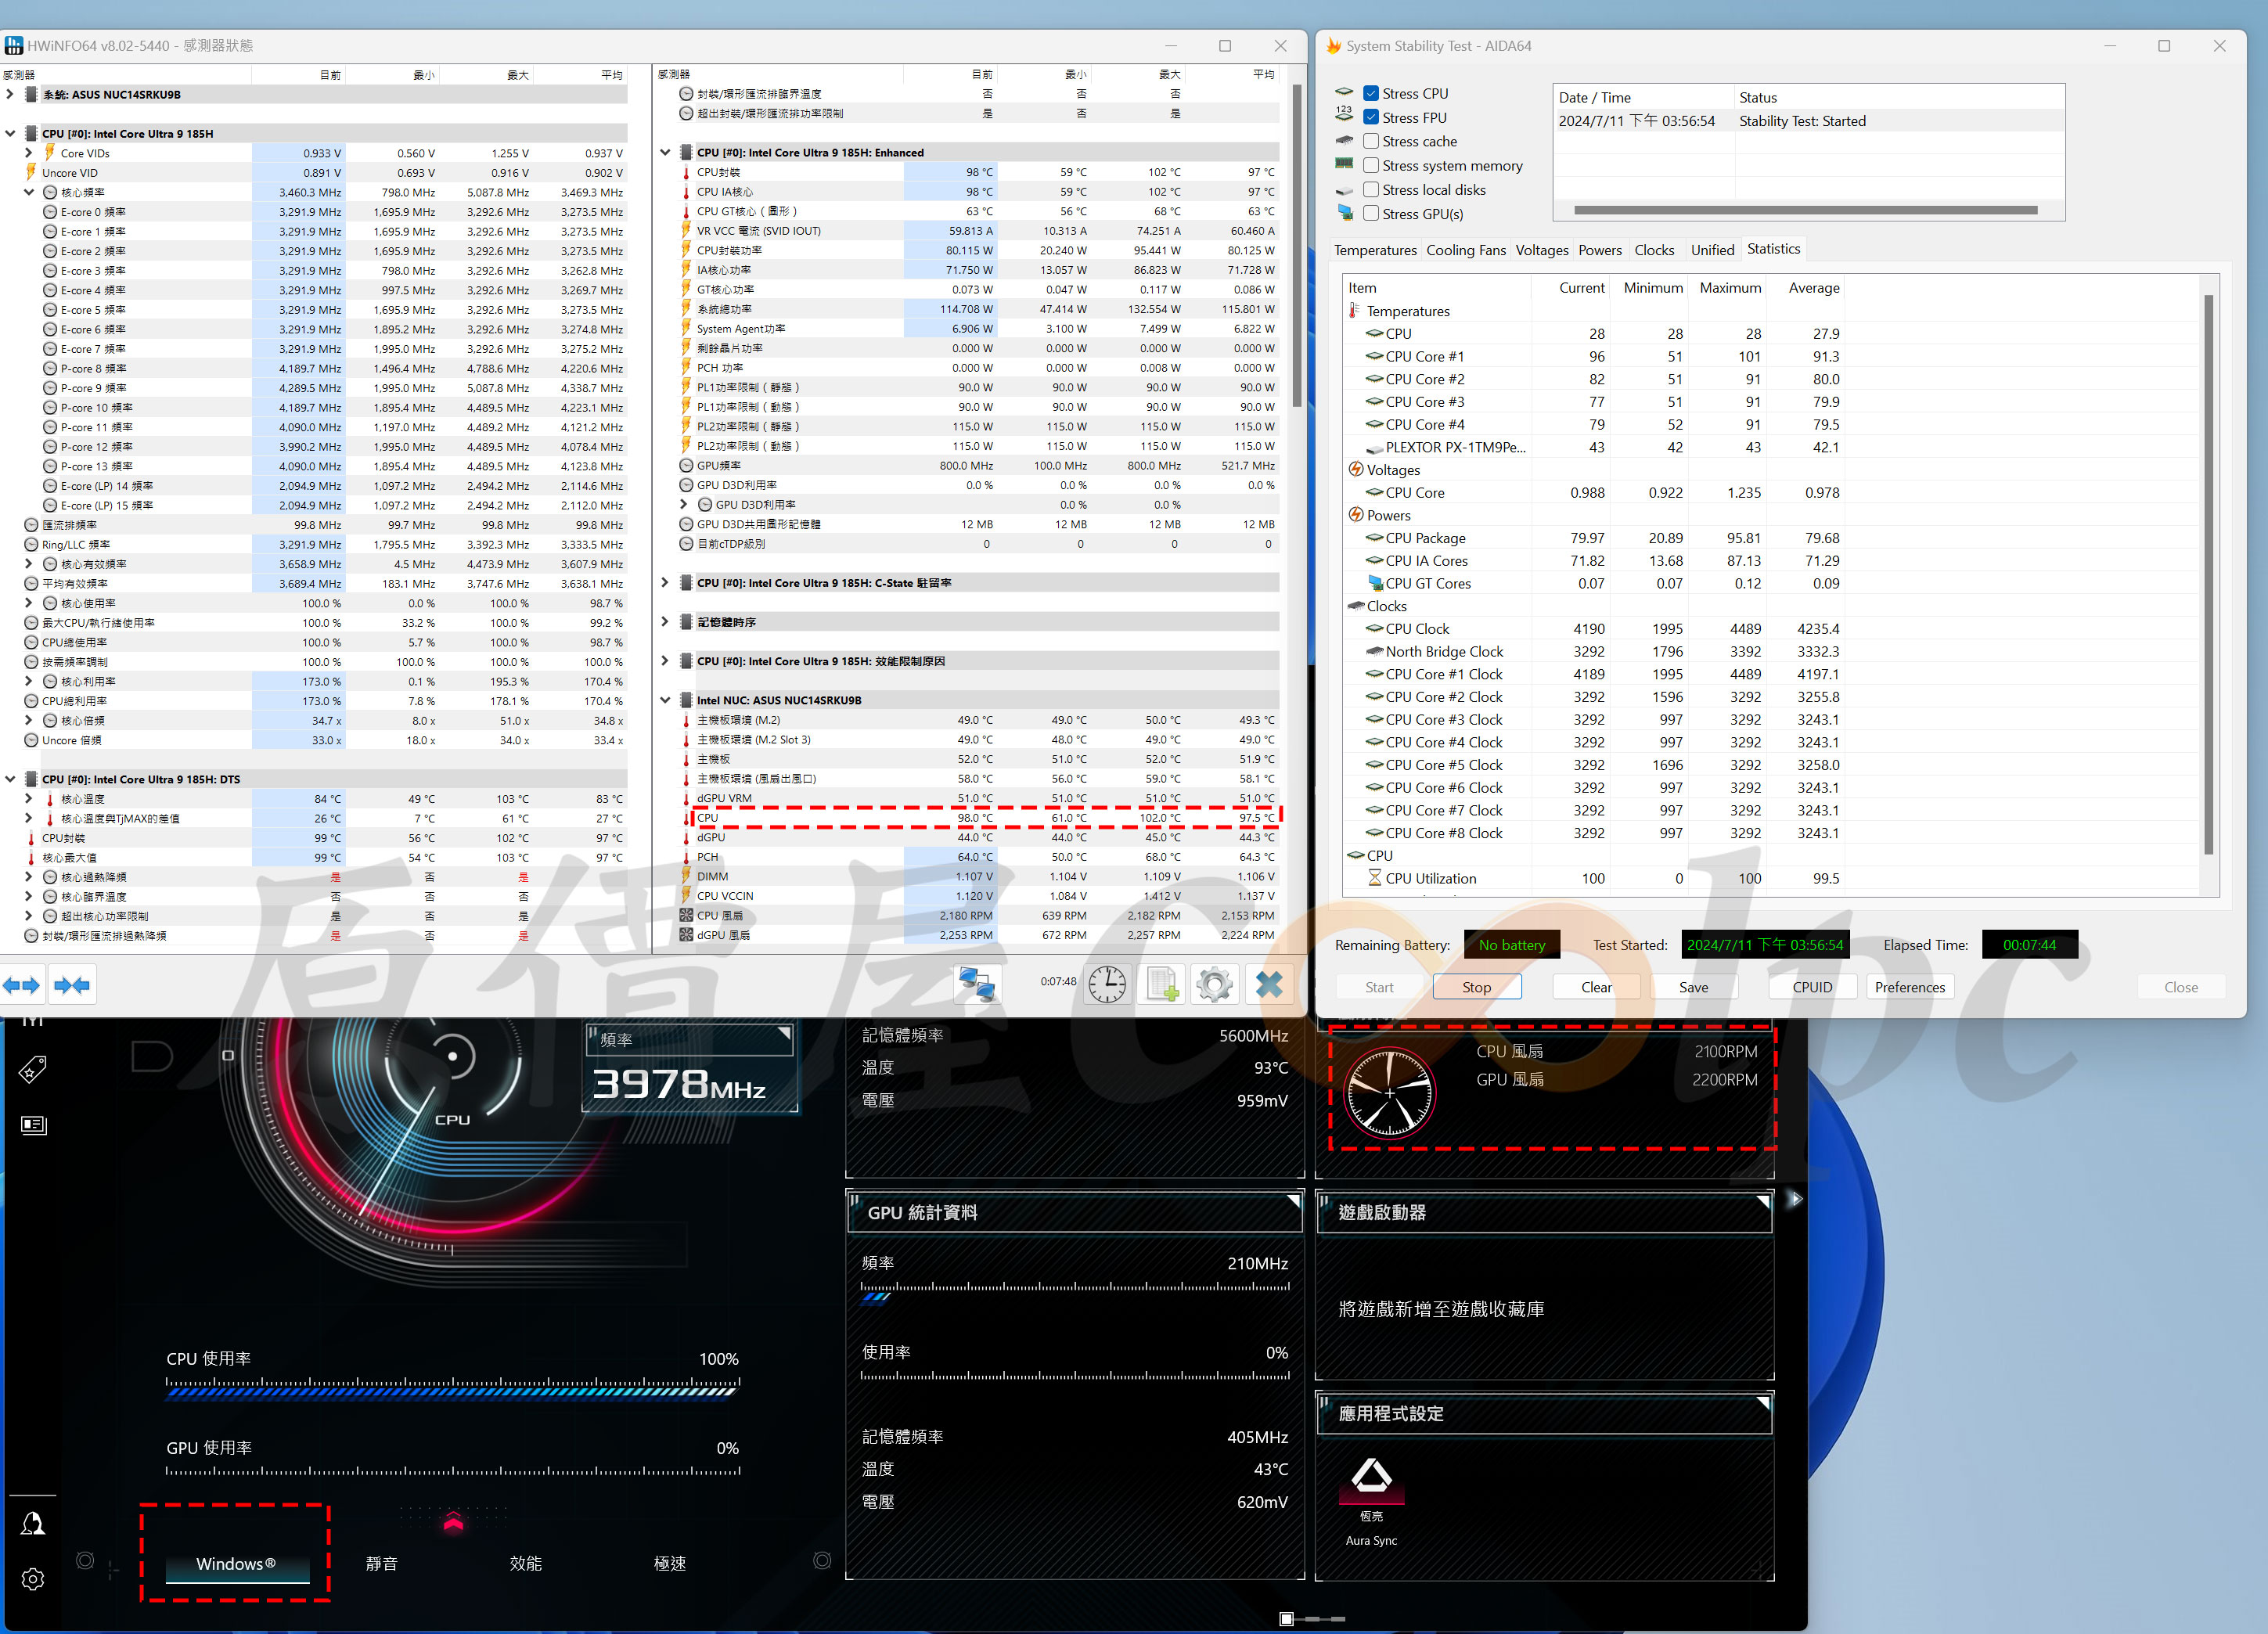Select 靜音 silent mode
Screen dimensions: 2268x1634
pos(381,1563)
